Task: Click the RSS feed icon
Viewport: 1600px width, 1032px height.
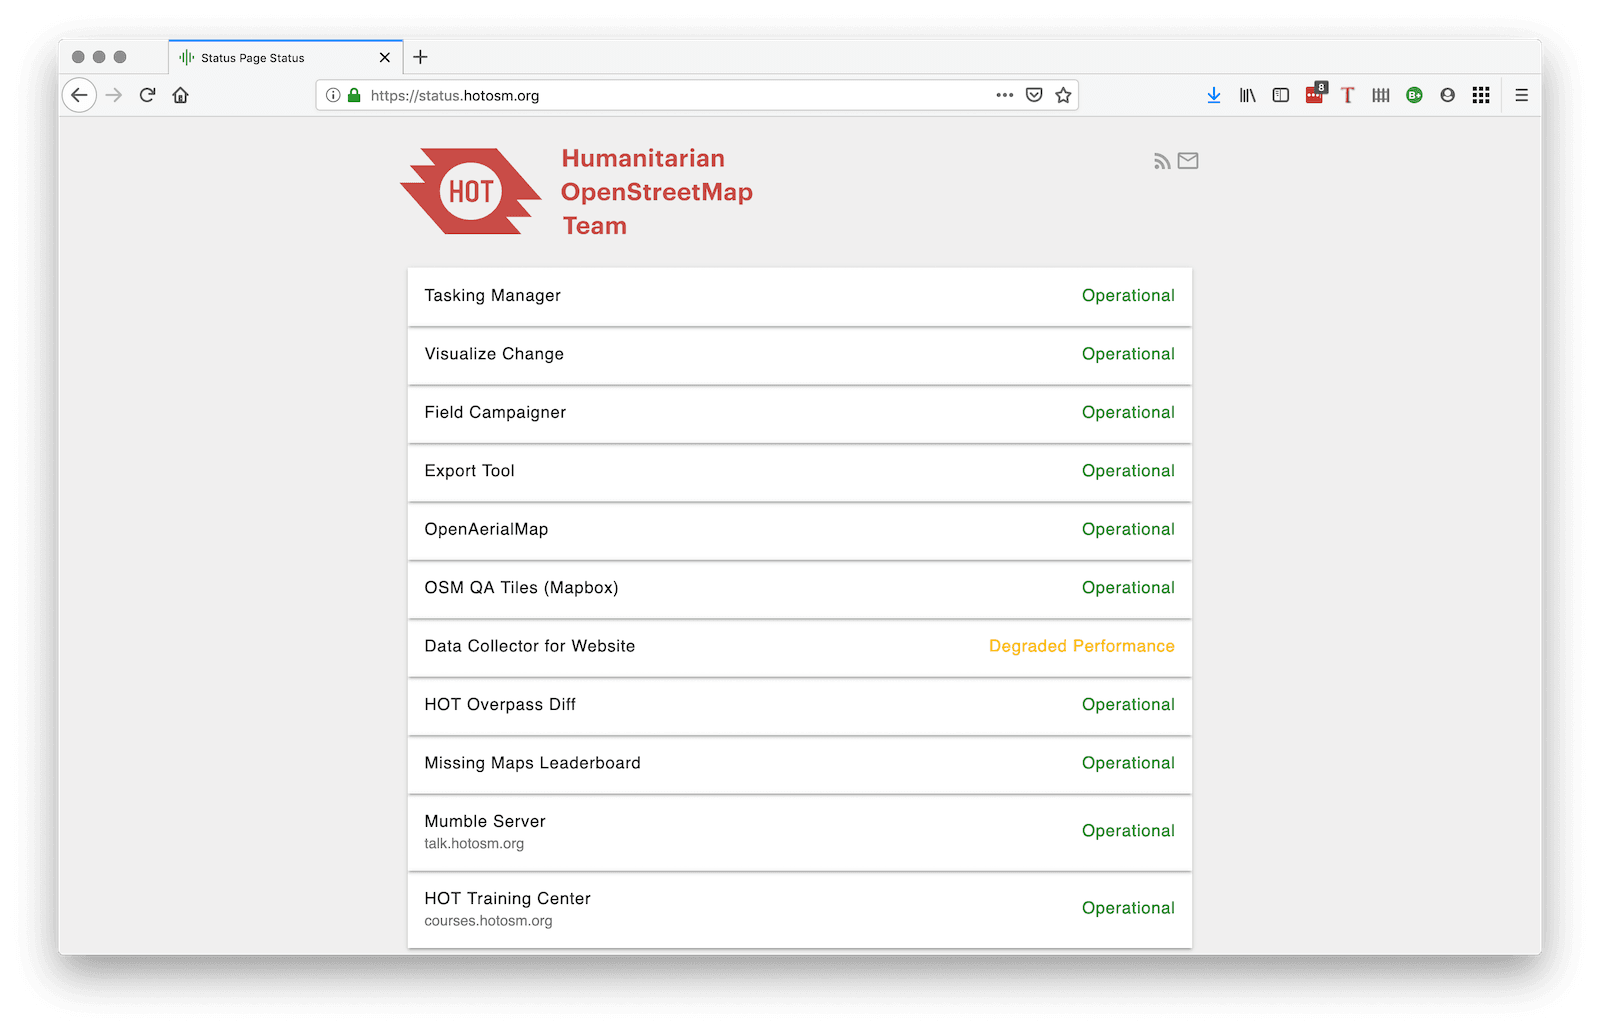Action: coord(1161,161)
